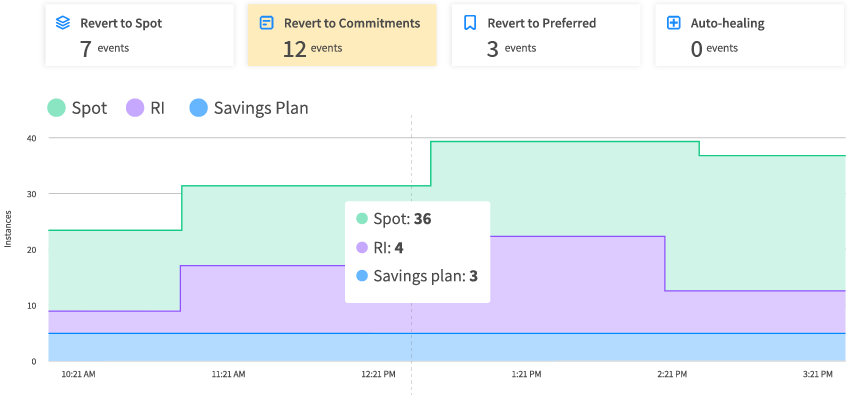This screenshot has height=399, width=850.
Task: Open the Auto-healing events card
Action: click(750, 35)
